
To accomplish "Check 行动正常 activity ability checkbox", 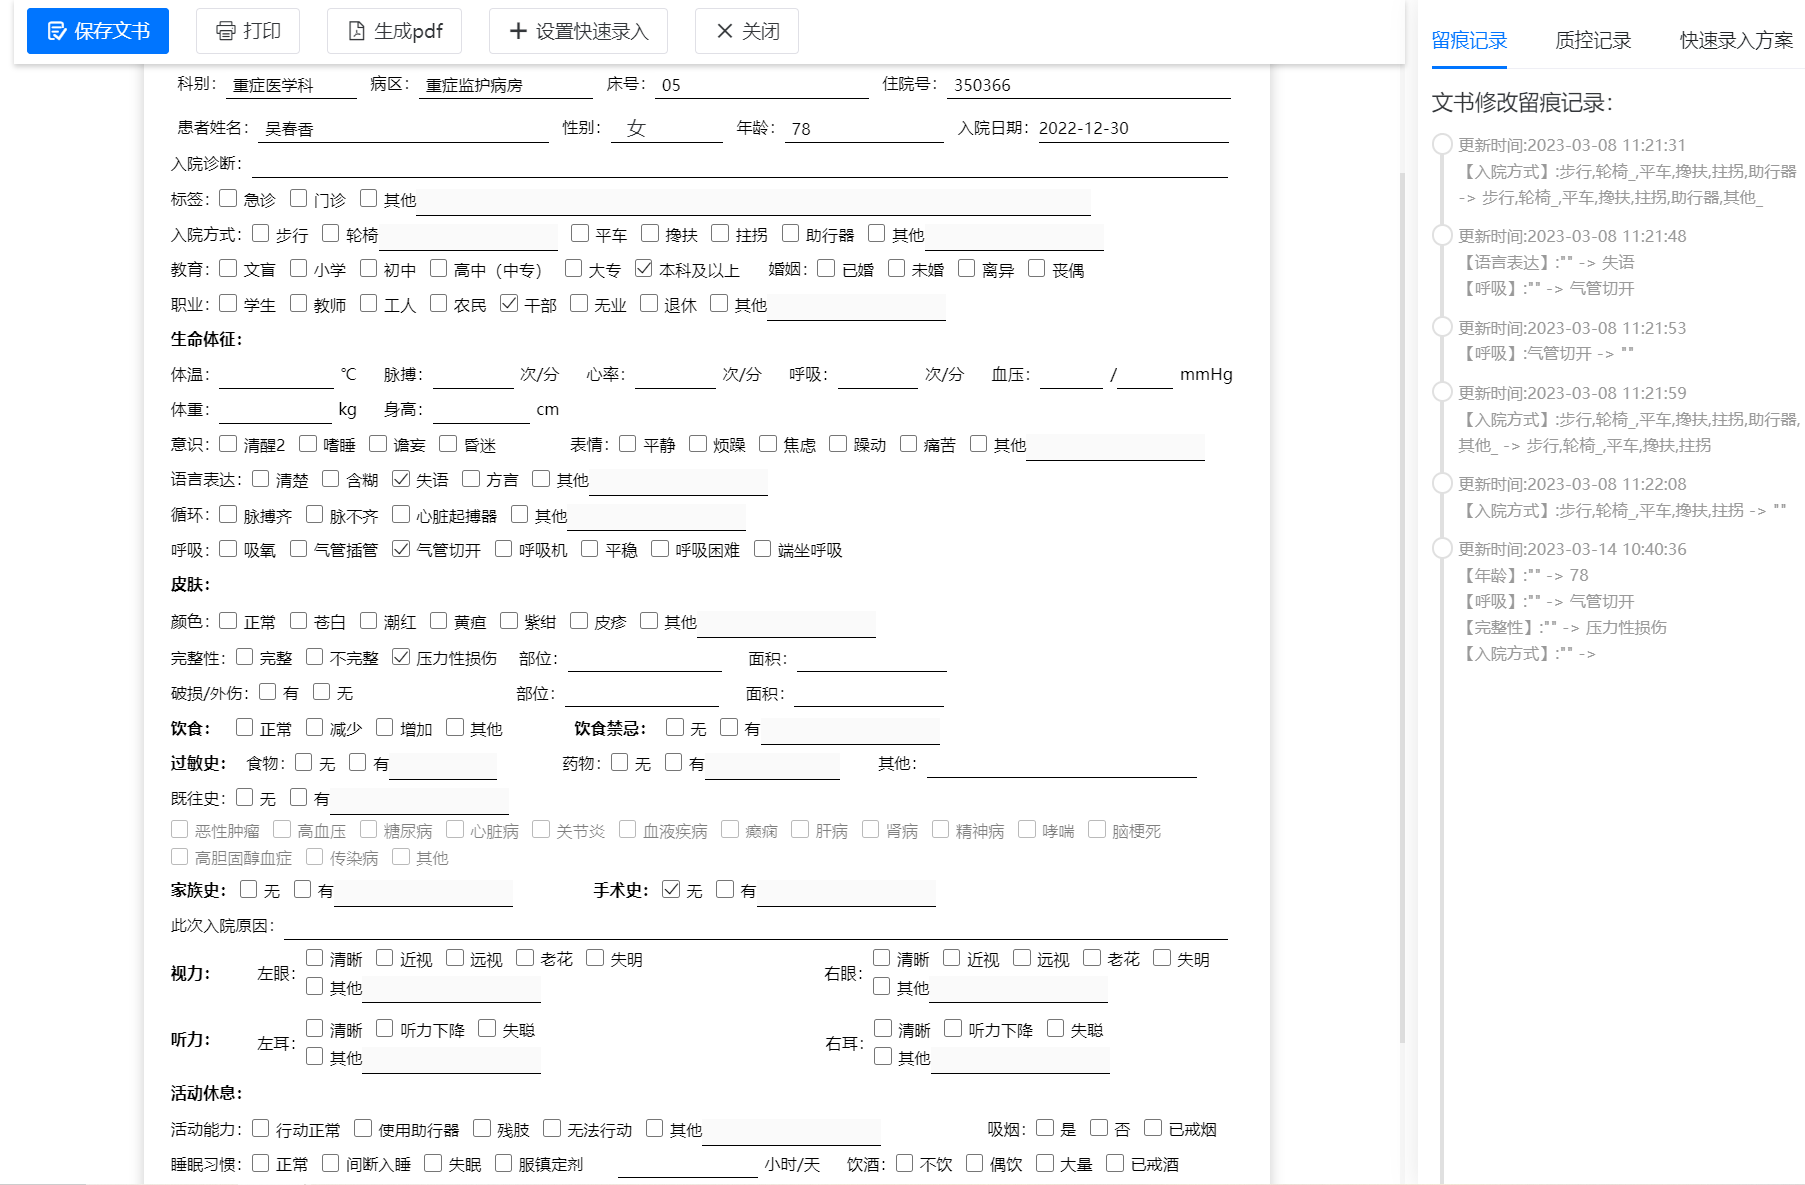I will 260,1128.
